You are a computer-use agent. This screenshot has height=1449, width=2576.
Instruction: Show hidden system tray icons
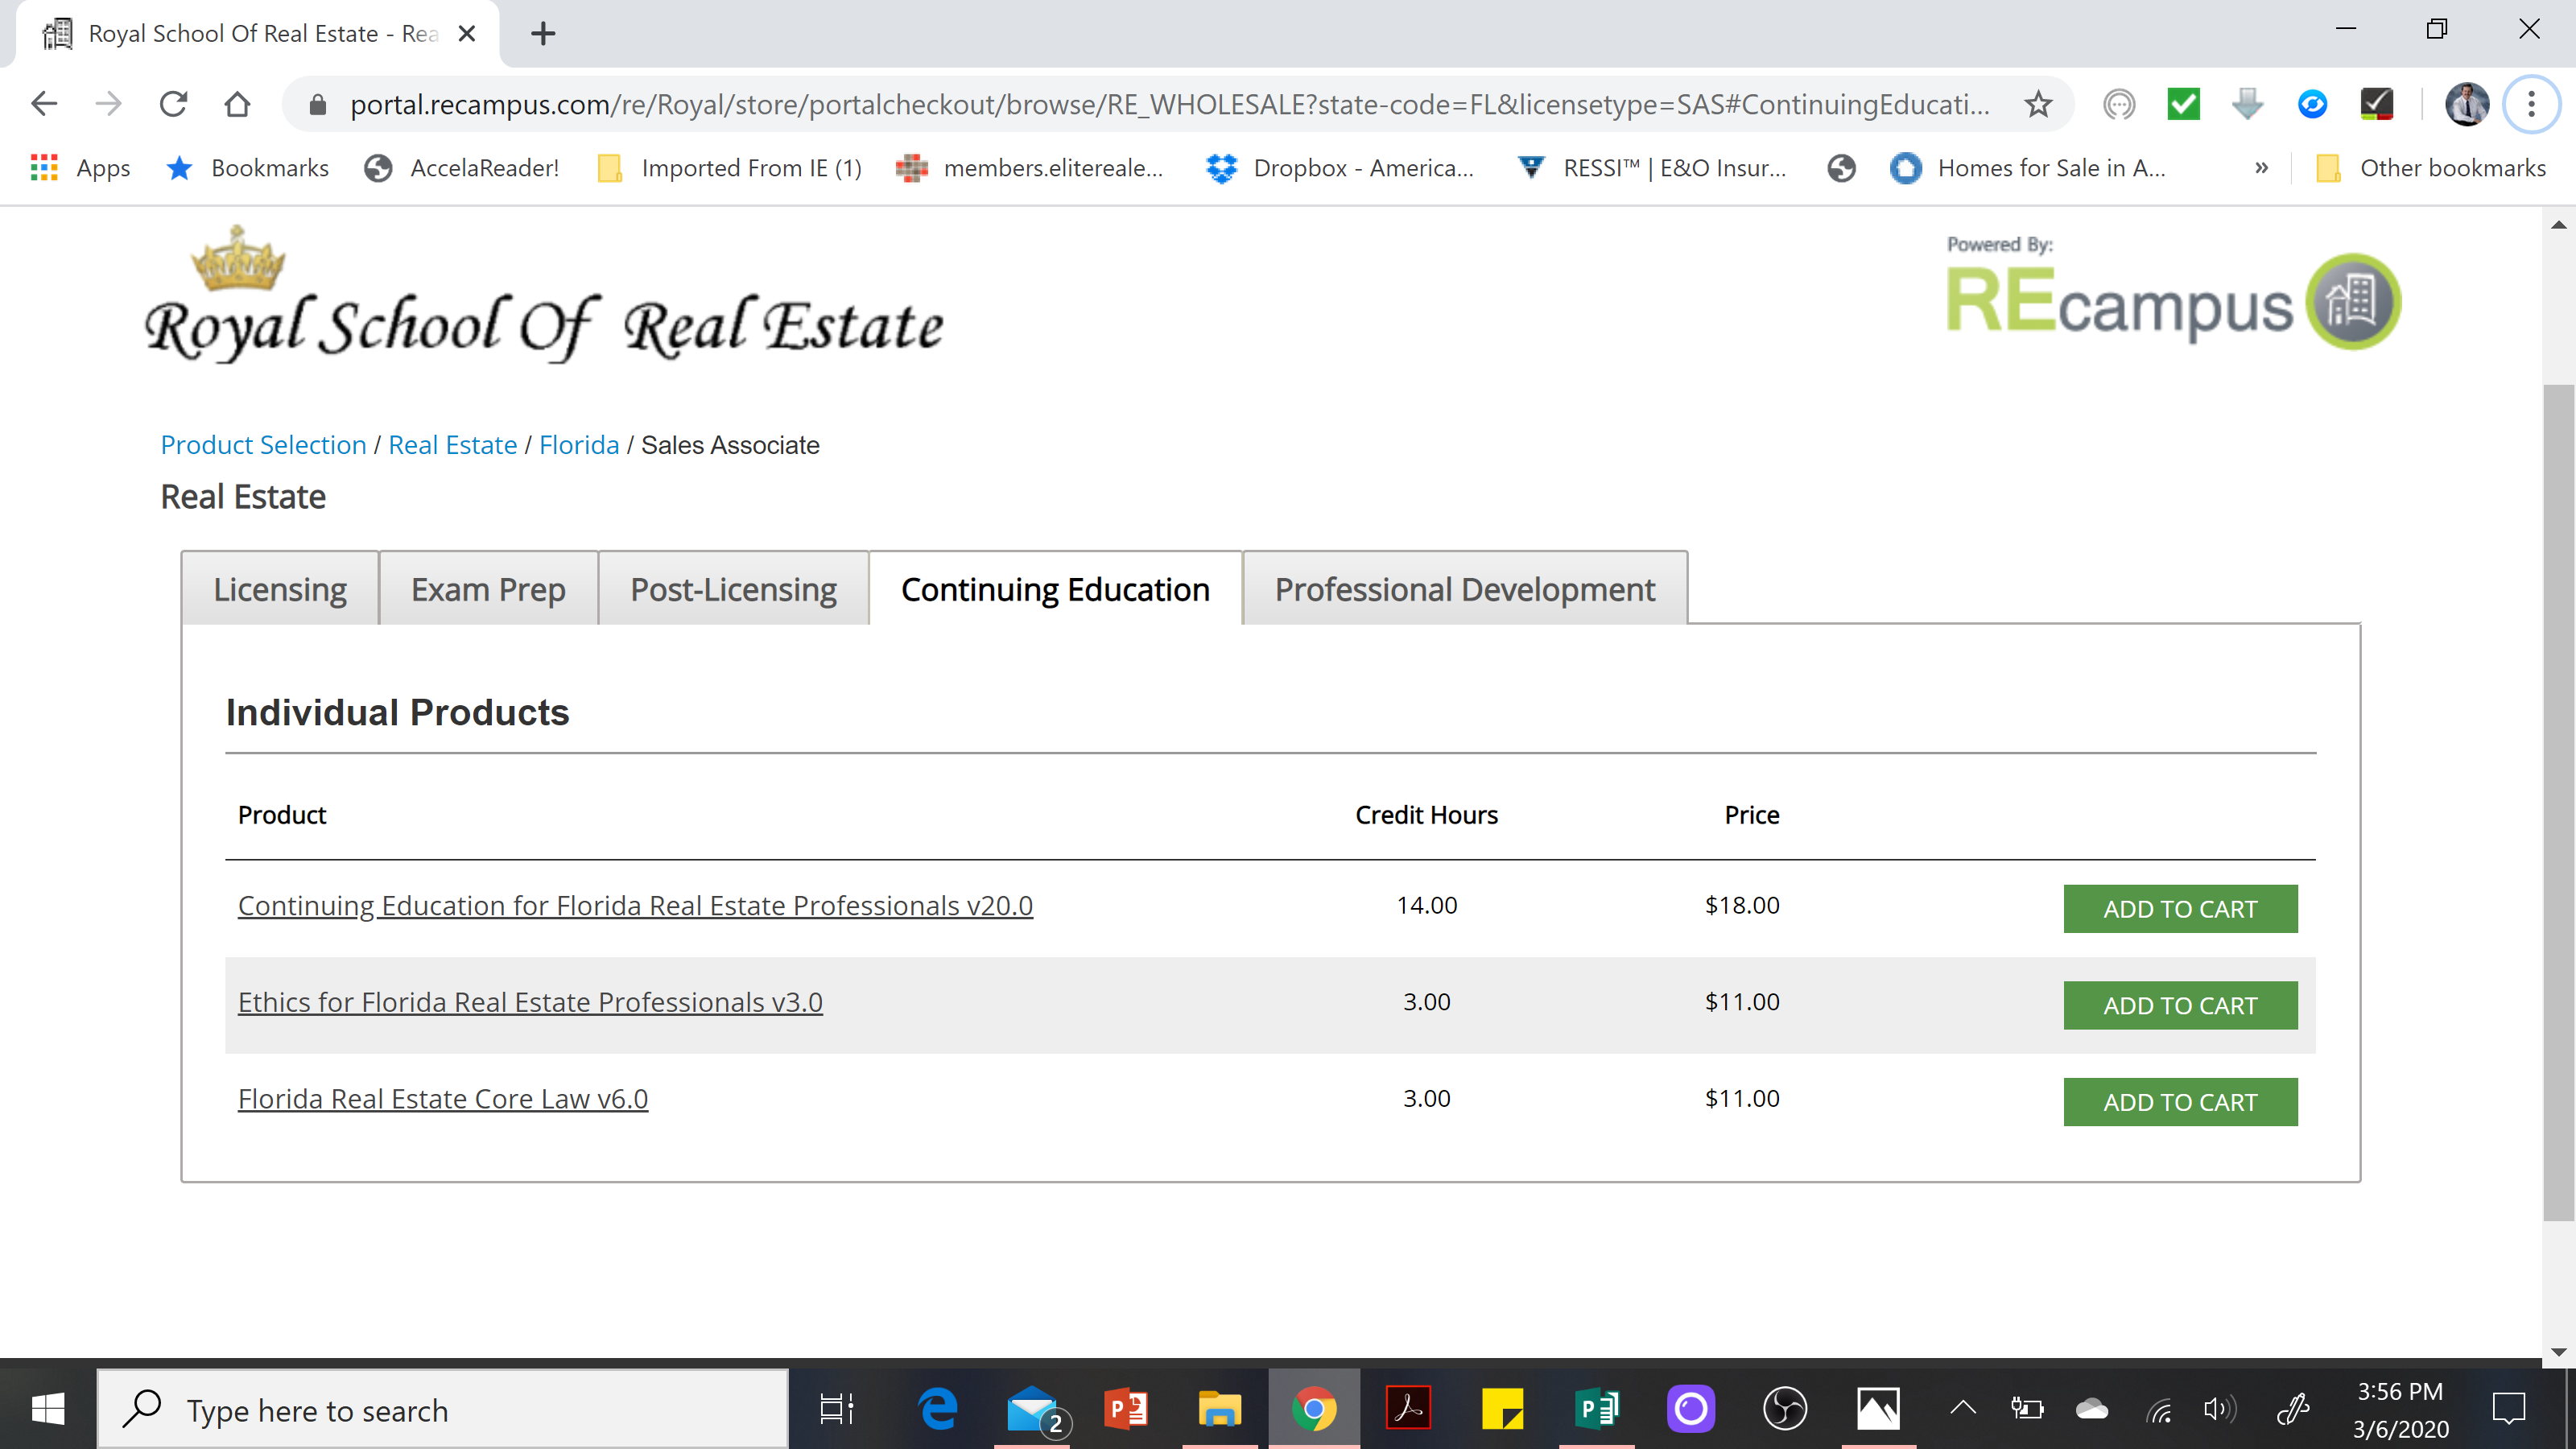pyautogui.click(x=1963, y=1409)
